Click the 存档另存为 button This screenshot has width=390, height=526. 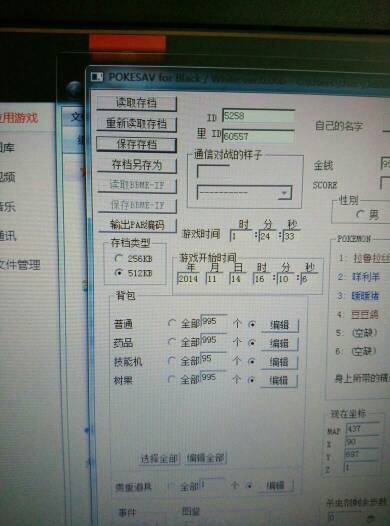137,165
